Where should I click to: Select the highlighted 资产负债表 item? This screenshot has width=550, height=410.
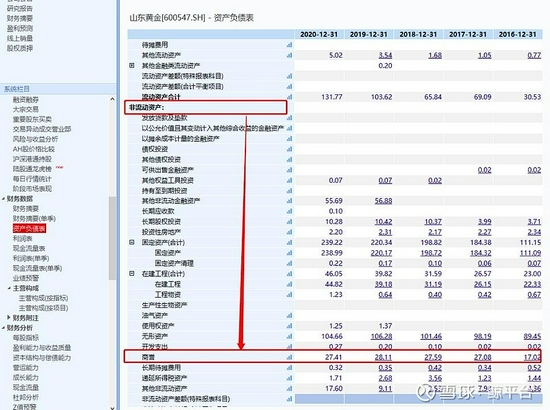29,229
